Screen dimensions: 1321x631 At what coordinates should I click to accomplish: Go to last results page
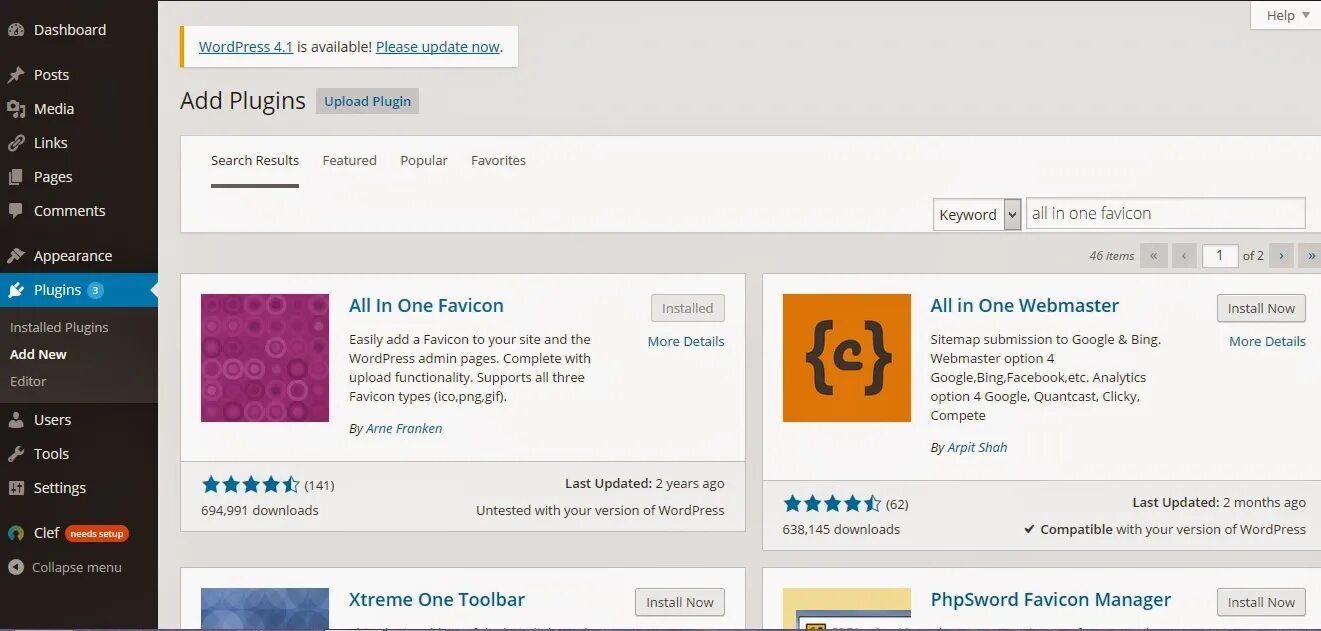[1311, 256]
